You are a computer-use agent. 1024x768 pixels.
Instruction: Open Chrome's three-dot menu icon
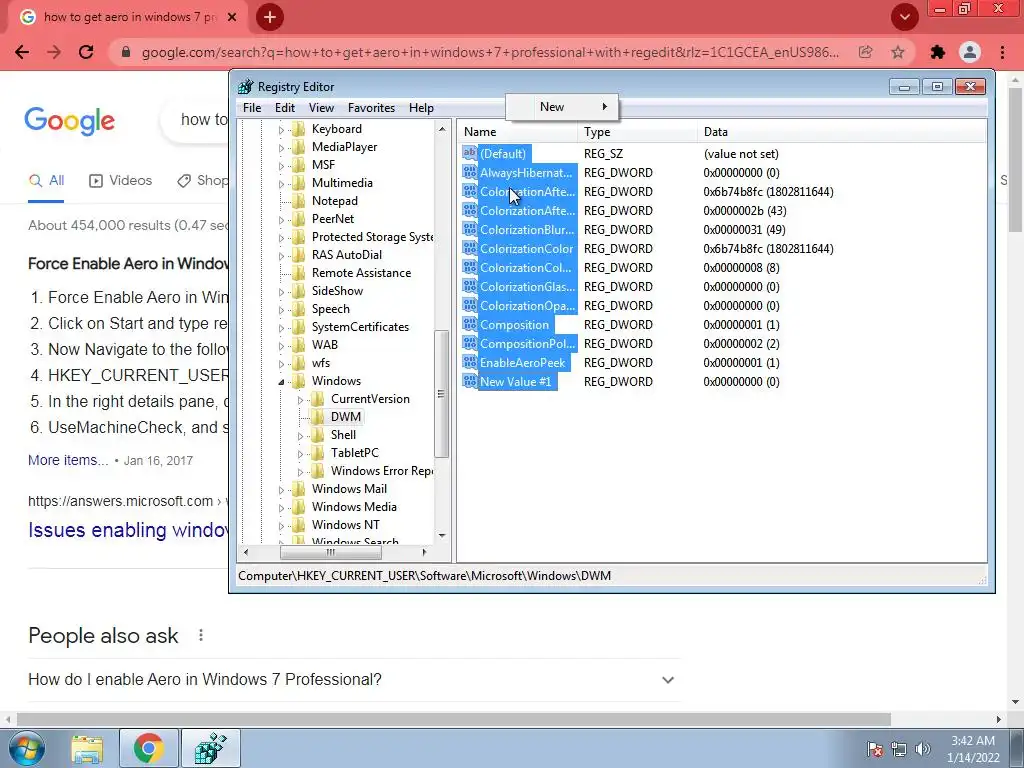coord(1002,52)
